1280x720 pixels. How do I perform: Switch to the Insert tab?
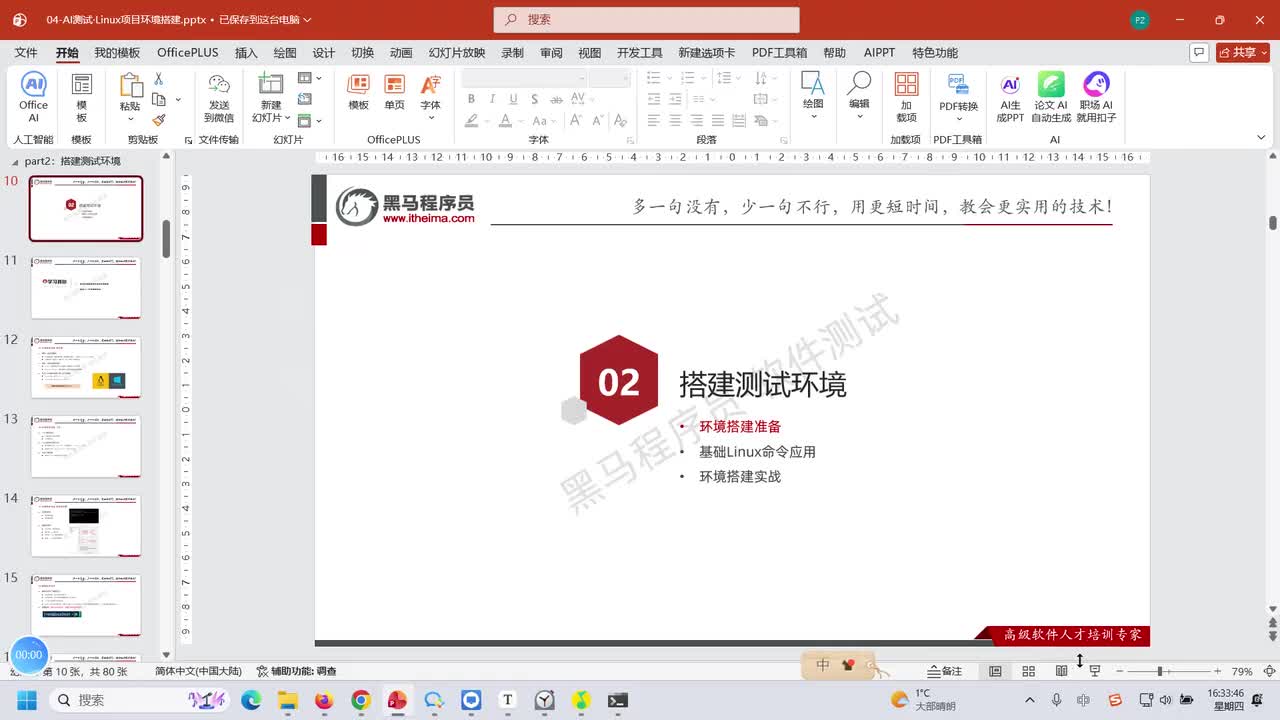coord(246,52)
